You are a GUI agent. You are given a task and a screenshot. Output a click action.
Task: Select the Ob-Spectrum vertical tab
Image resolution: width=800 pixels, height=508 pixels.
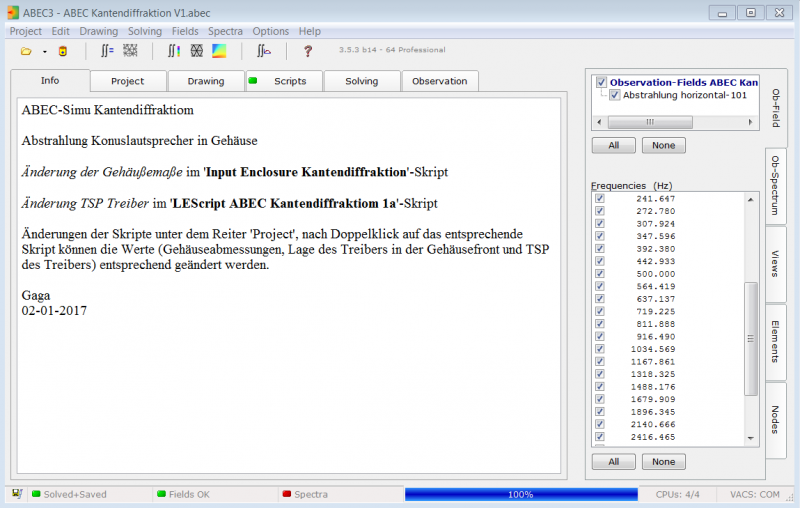pyautogui.click(x=775, y=186)
